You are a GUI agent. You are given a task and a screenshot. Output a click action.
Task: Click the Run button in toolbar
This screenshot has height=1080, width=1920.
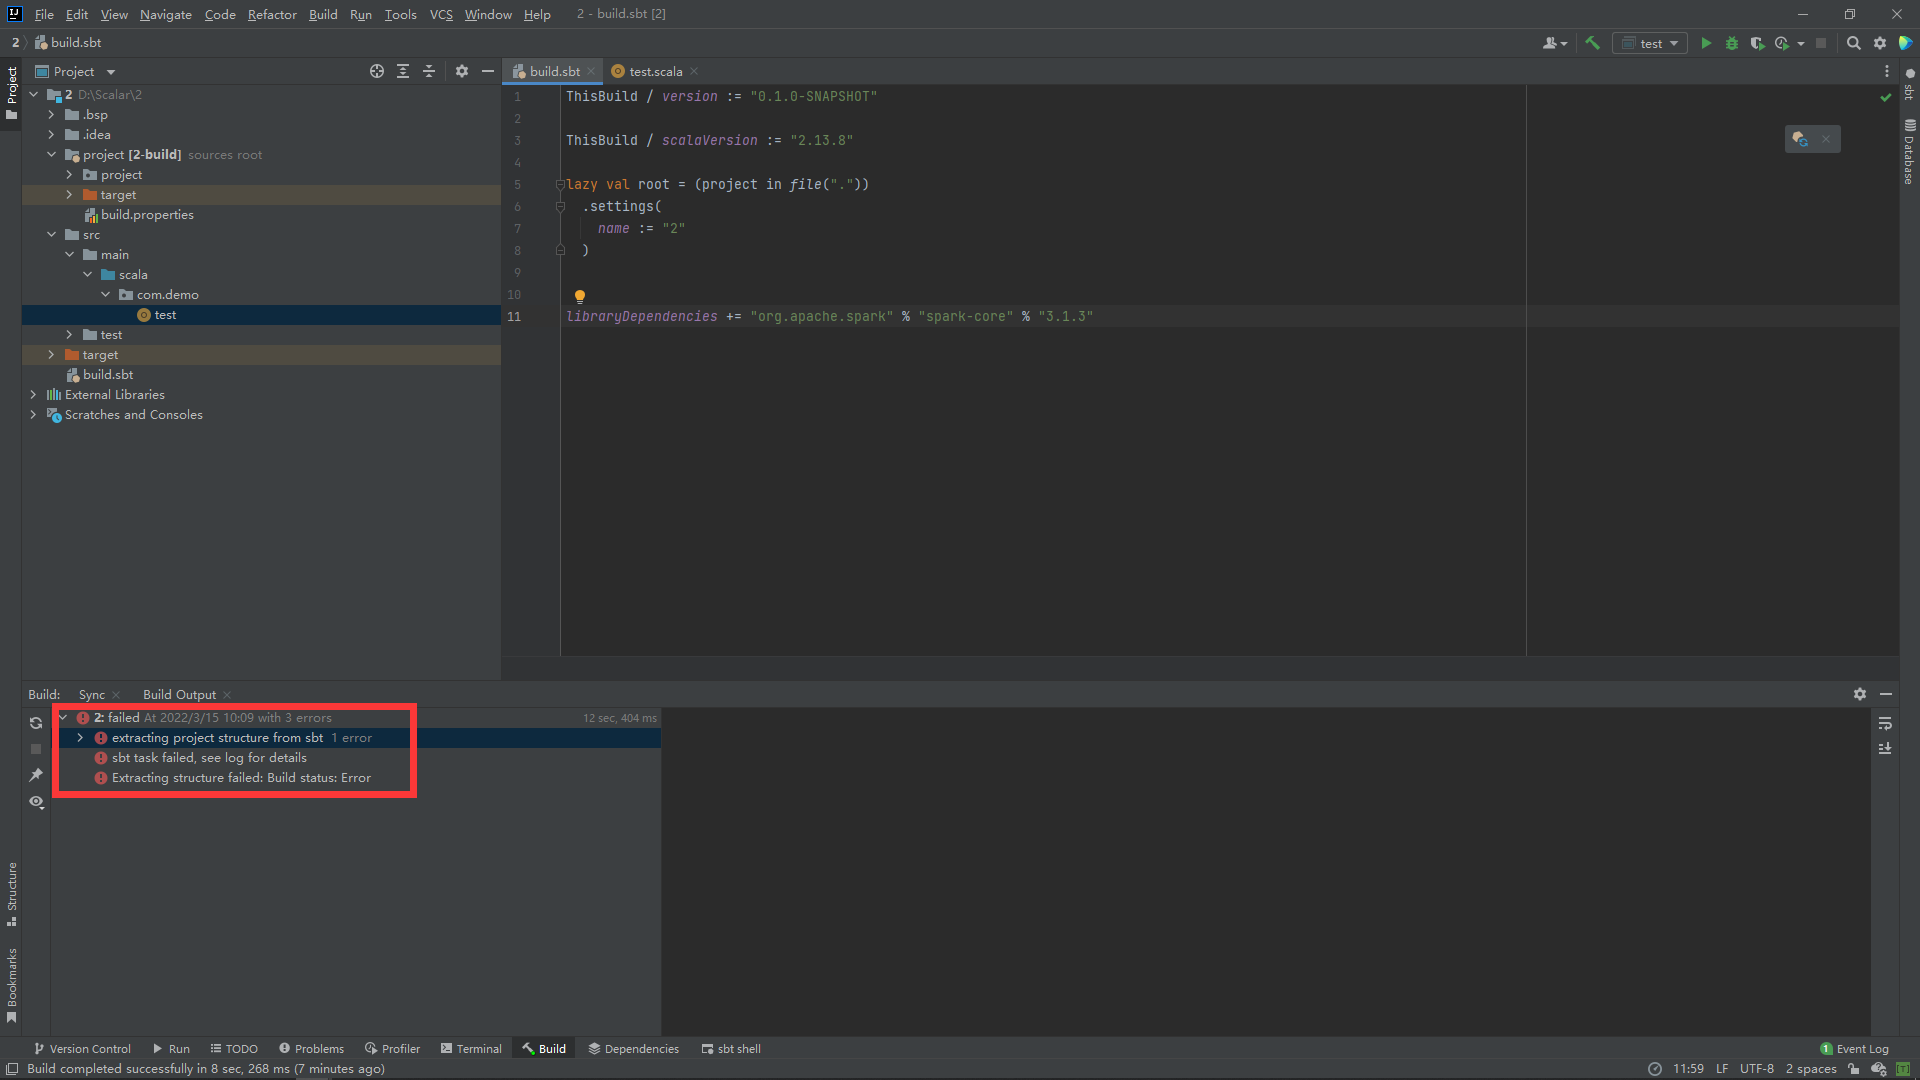1705,42
